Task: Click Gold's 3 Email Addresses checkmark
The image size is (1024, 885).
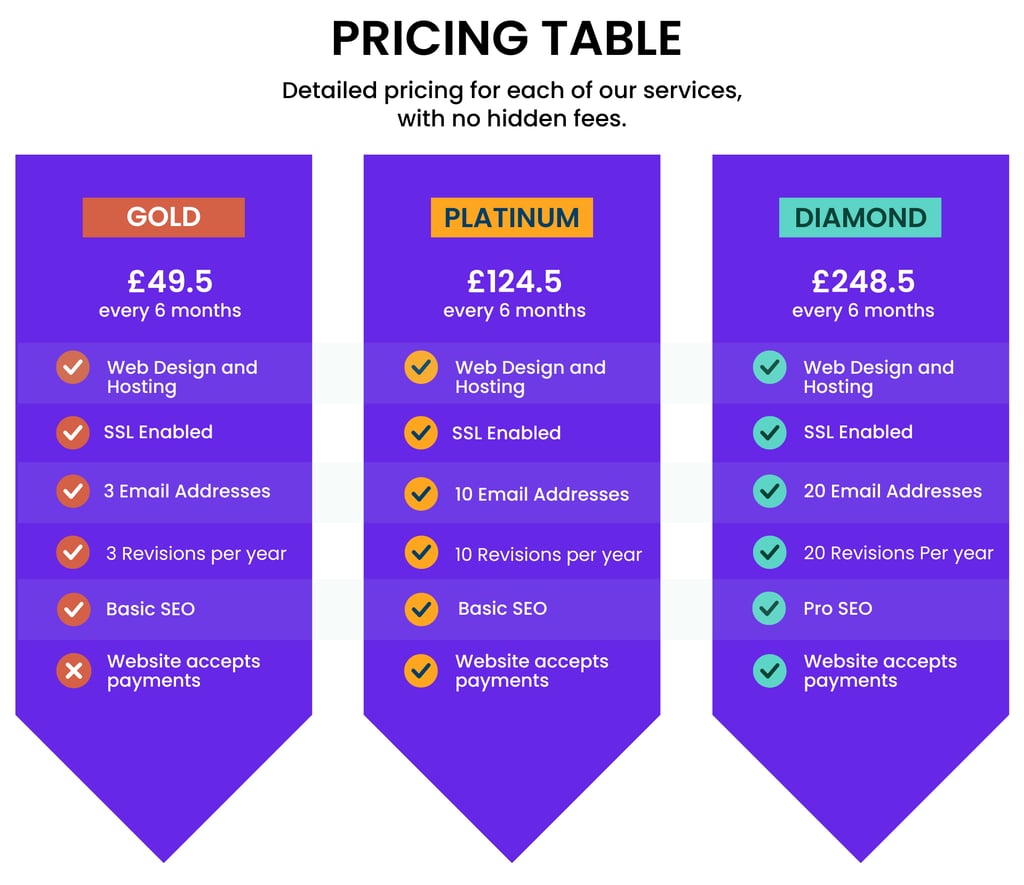Action: tap(72, 491)
